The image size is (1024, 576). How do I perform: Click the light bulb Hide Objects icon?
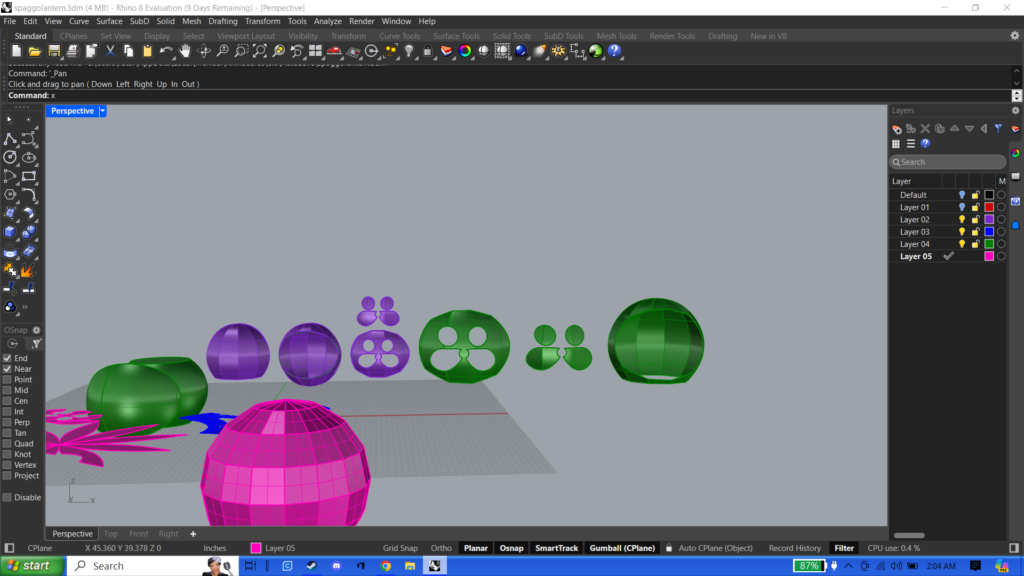[x=409, y=51]
